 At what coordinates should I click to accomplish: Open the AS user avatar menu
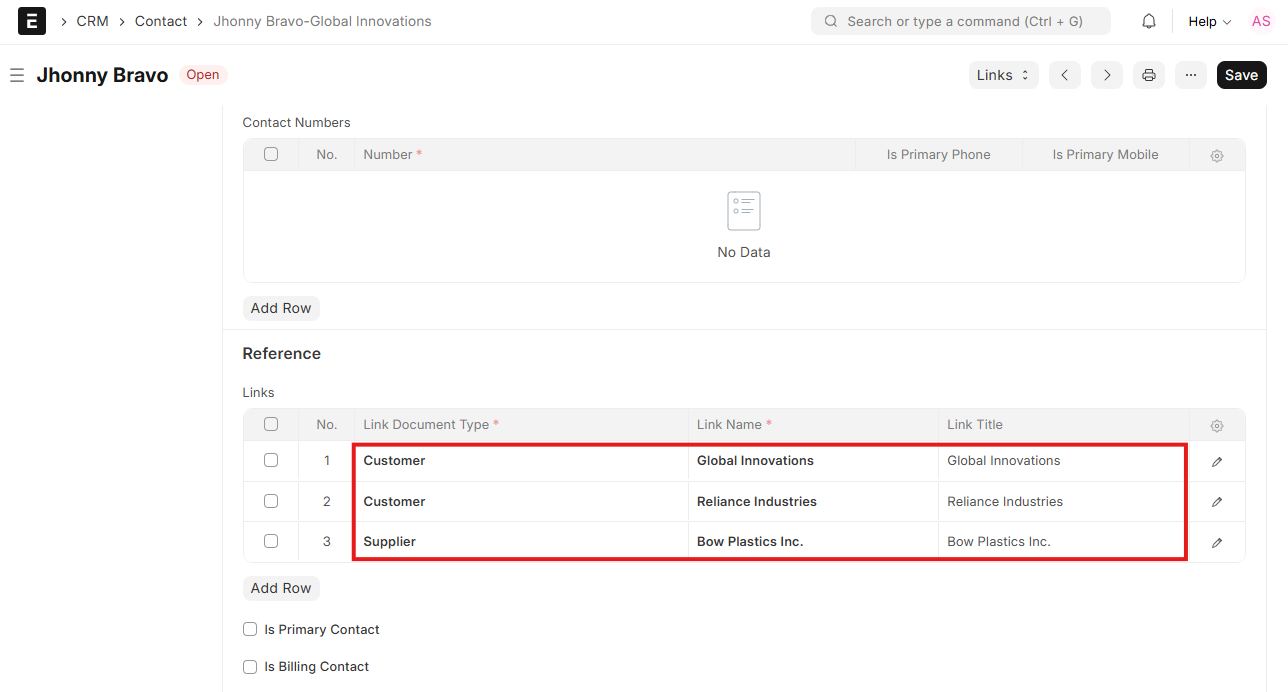tap(1261, 21)
